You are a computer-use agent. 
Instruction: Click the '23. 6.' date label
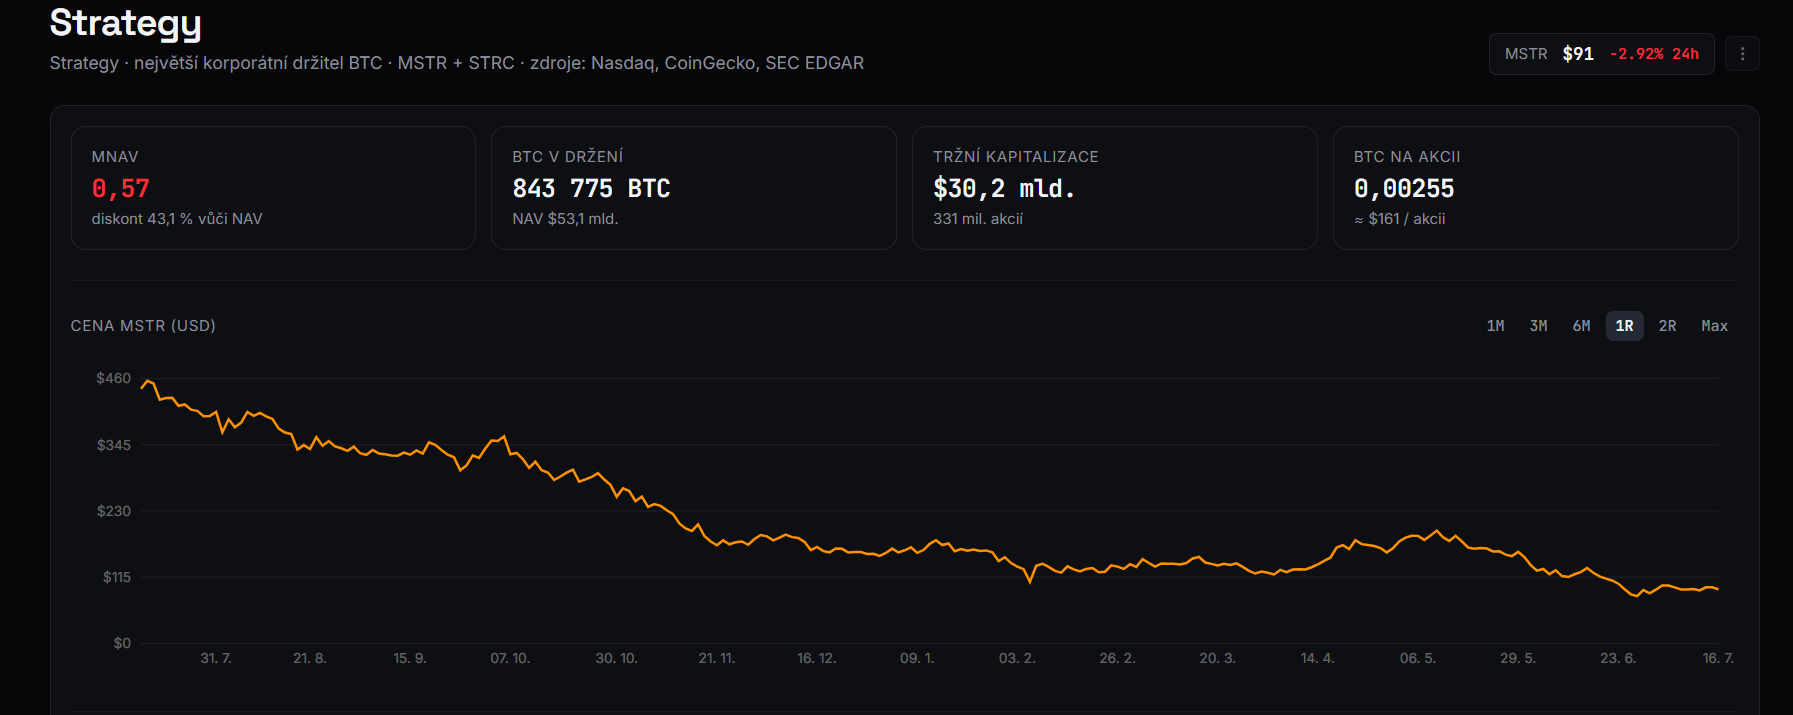tap(1618, 658)
